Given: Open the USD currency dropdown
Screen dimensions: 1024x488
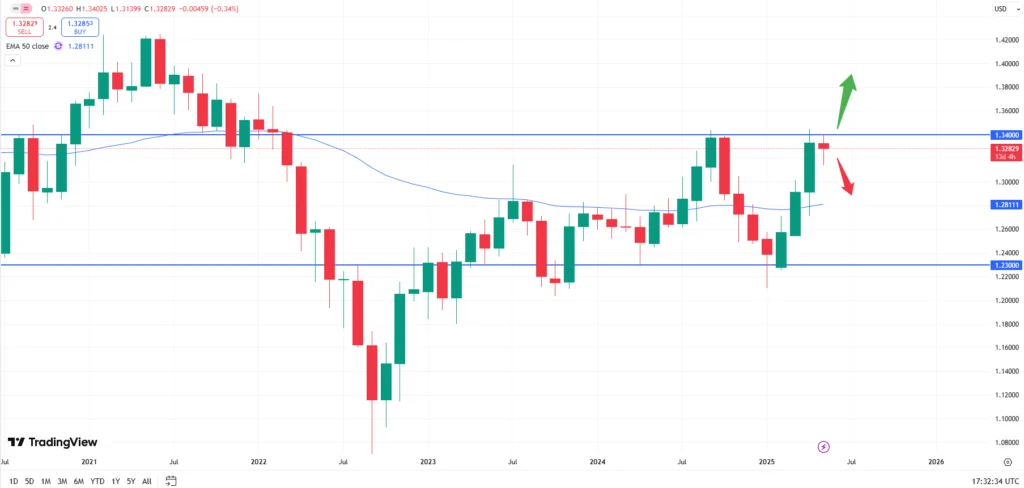Looking at the screenshot, I should [x=999, y=9].
